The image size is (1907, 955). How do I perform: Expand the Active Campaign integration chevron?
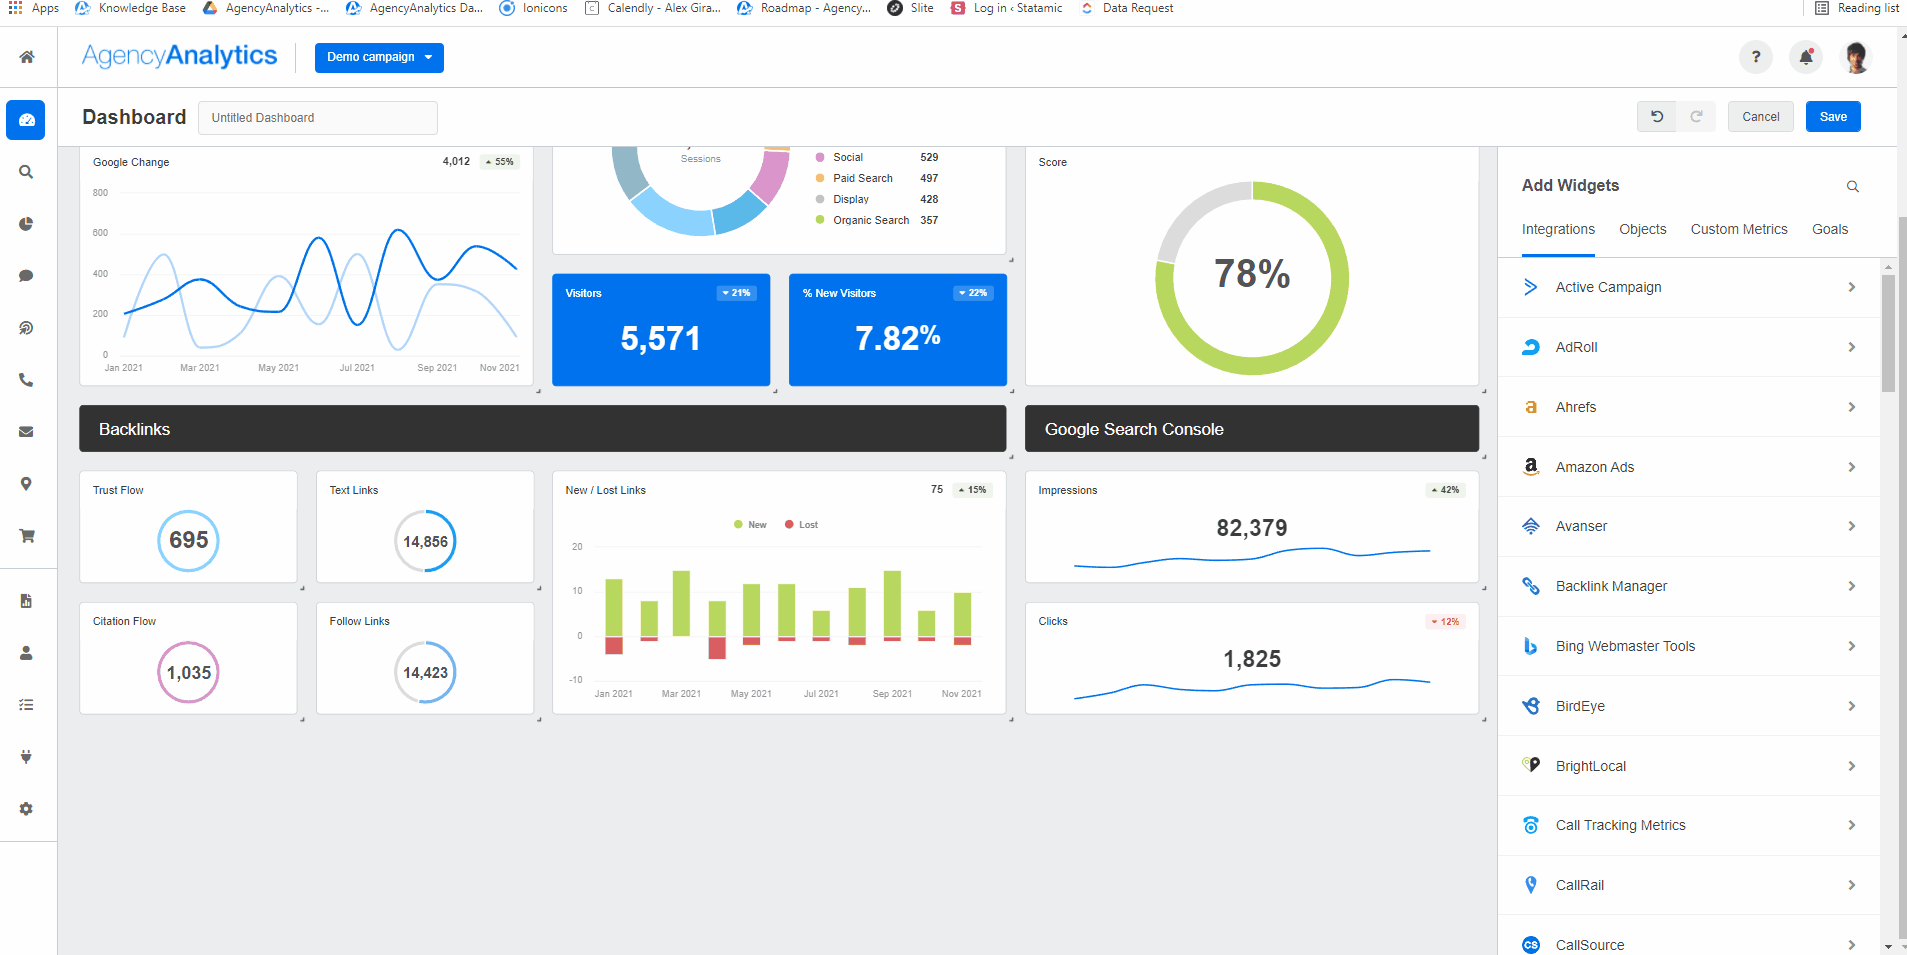pyautogui.click(x=1852, y=287)
